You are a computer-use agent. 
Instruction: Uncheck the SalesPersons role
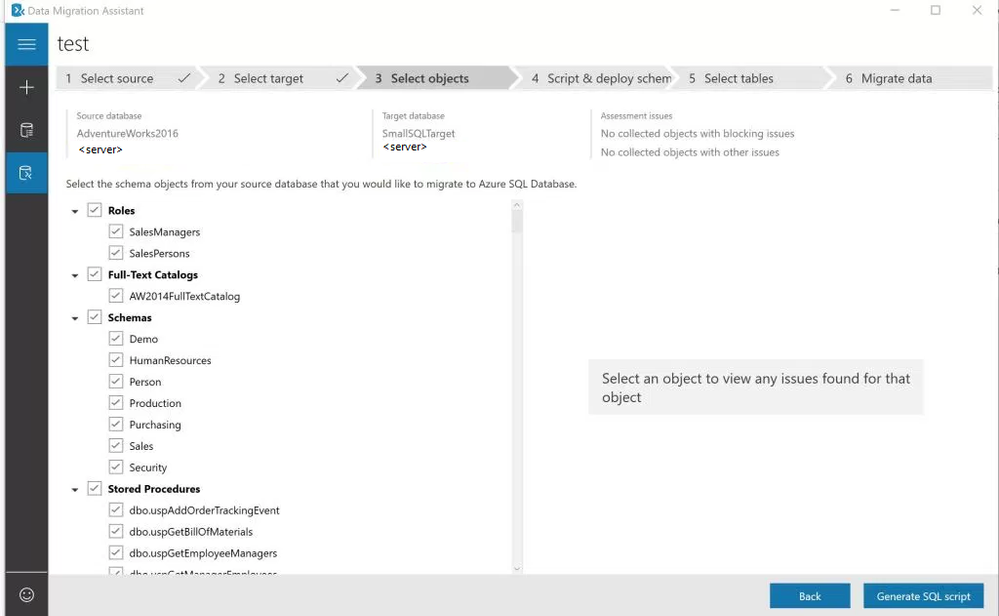tap(115, 253)
